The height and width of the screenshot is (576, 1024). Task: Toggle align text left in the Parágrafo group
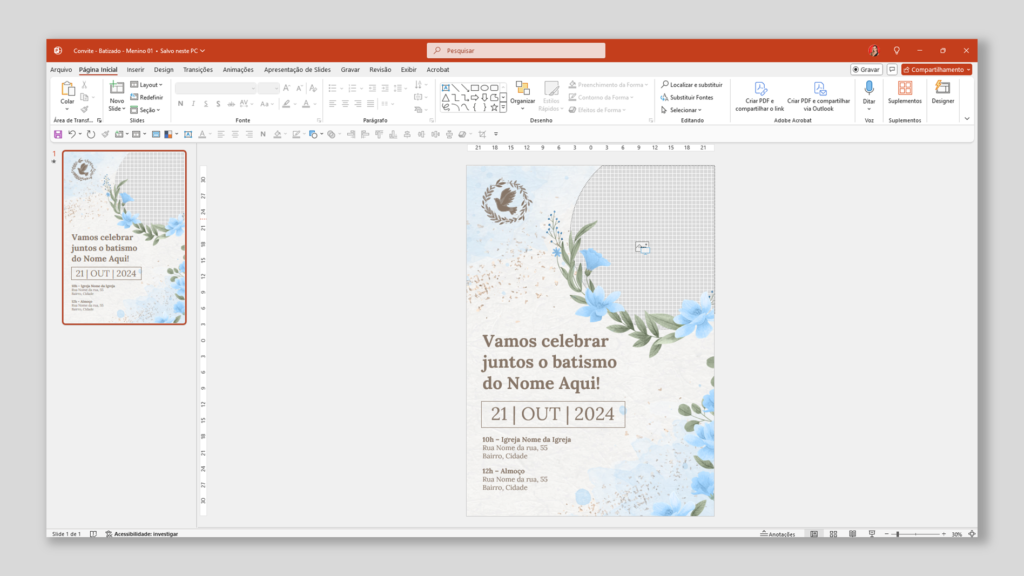tap(332, 104)
